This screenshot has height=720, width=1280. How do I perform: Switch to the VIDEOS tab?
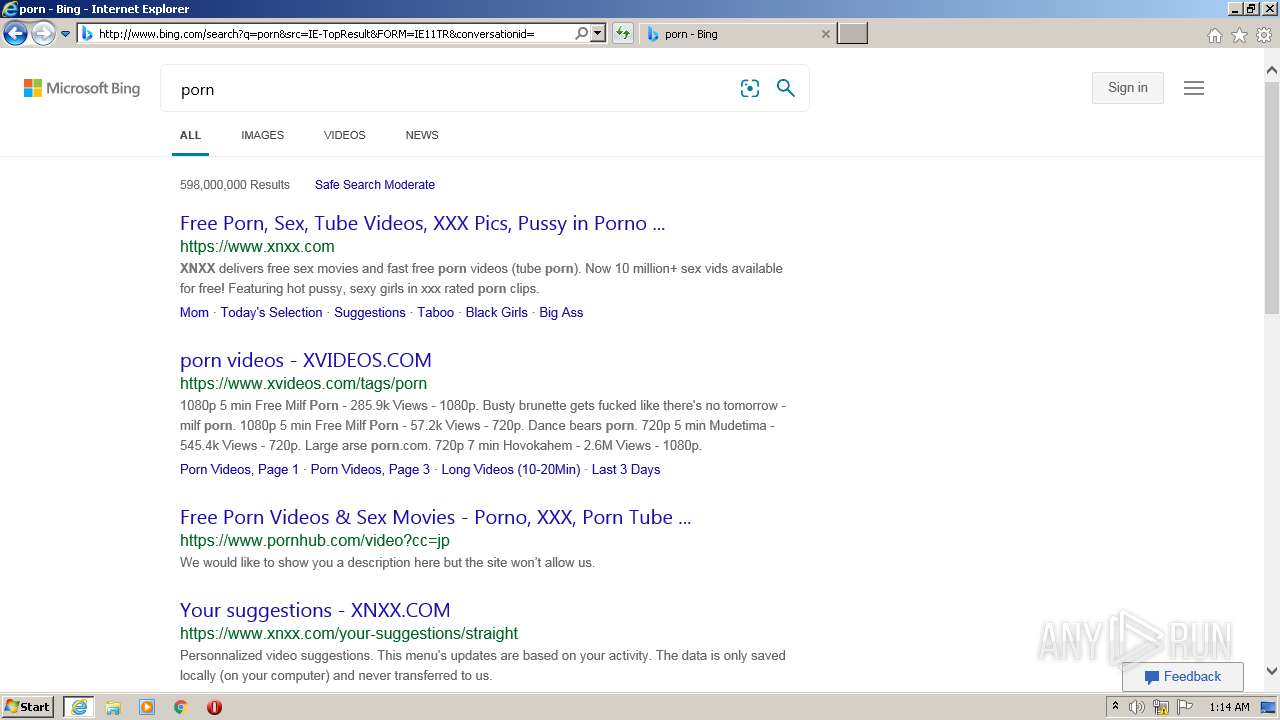[344, 135]
